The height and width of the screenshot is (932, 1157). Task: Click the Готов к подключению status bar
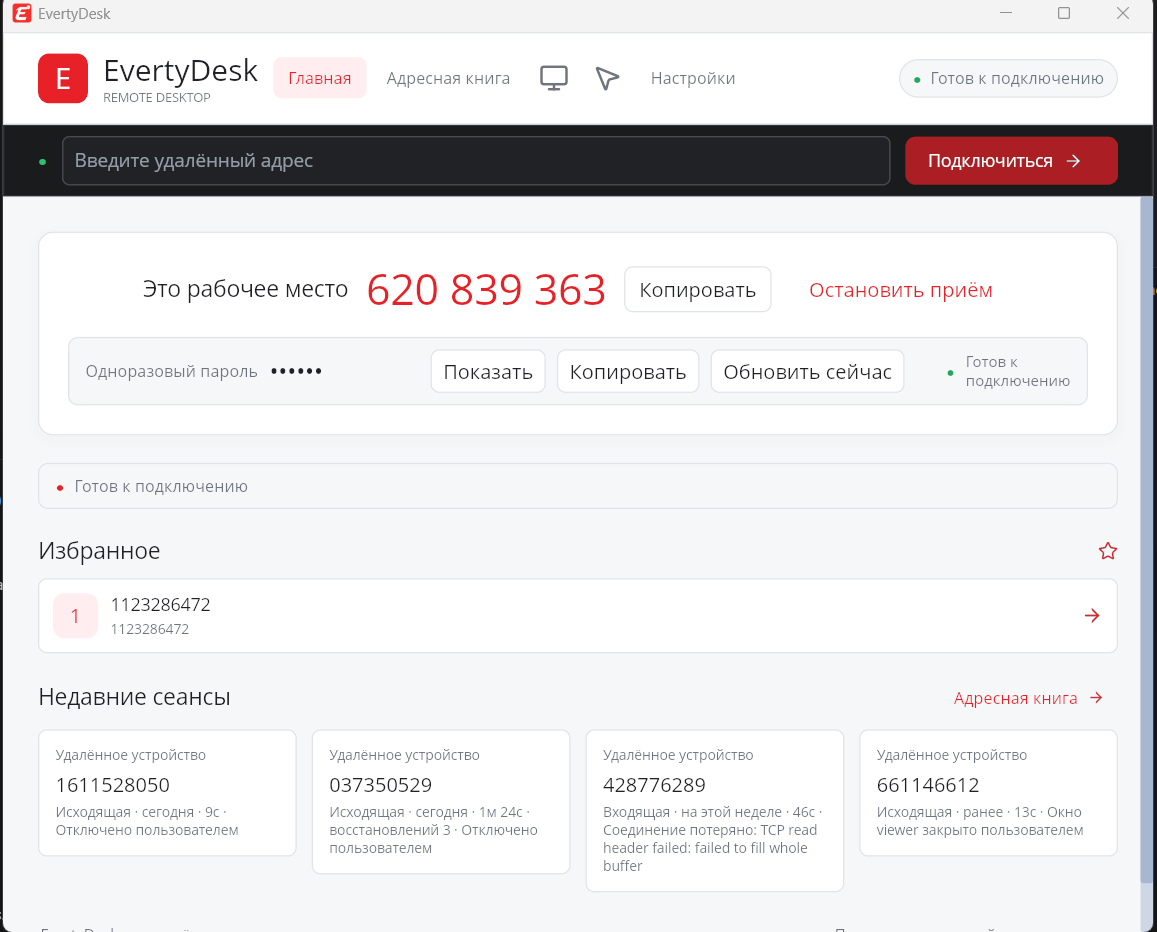578,486
